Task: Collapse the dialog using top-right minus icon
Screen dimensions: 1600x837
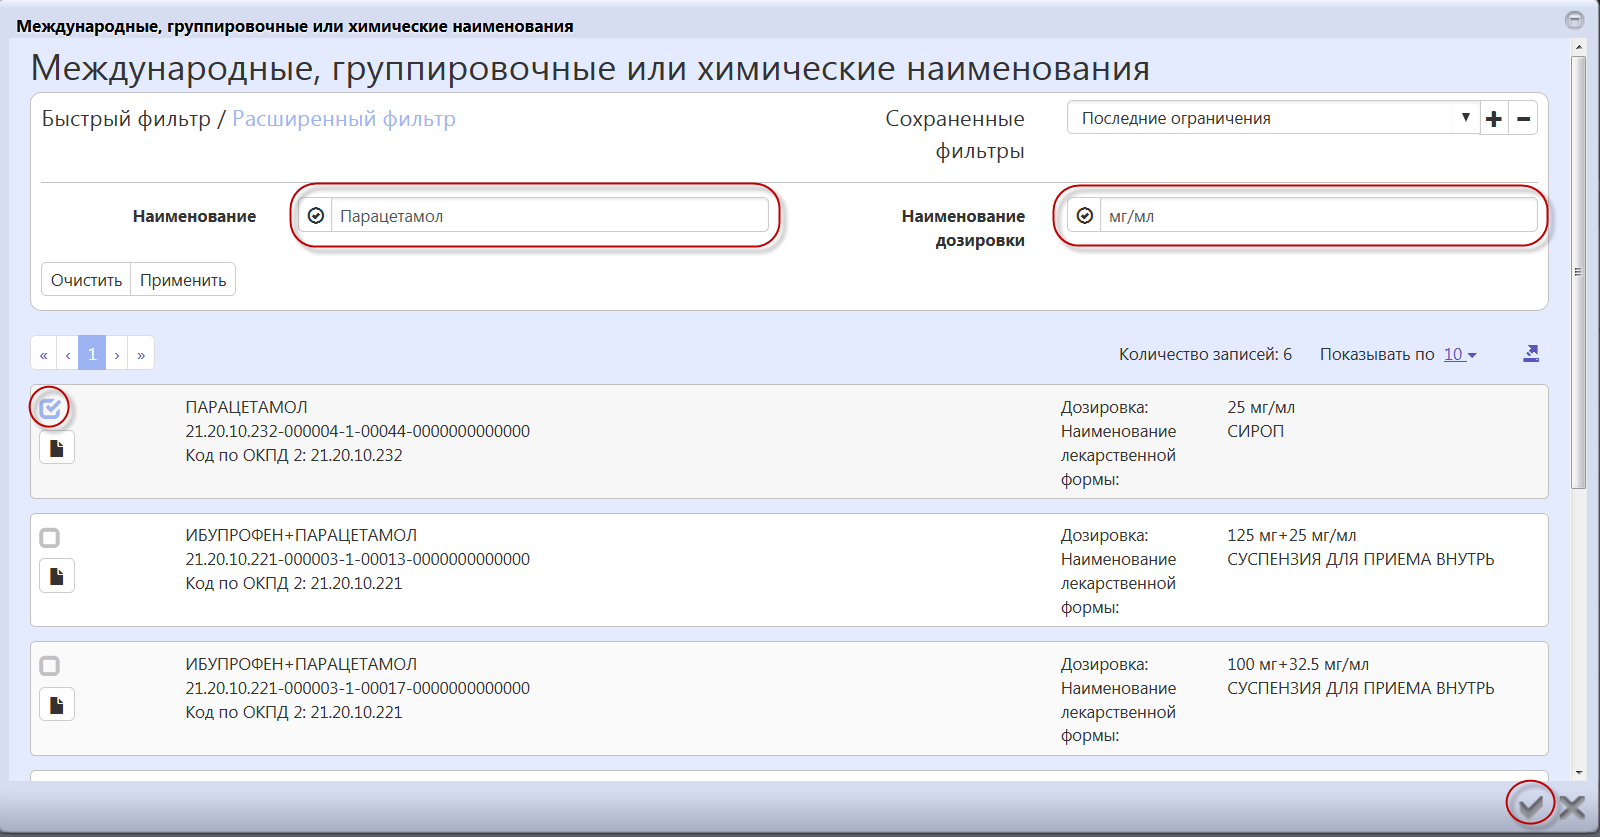Action: (x=1575, y=20)
